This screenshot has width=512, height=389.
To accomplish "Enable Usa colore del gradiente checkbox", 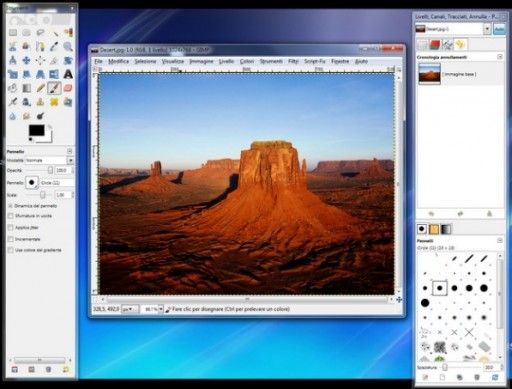I will [x=10, y=250].
